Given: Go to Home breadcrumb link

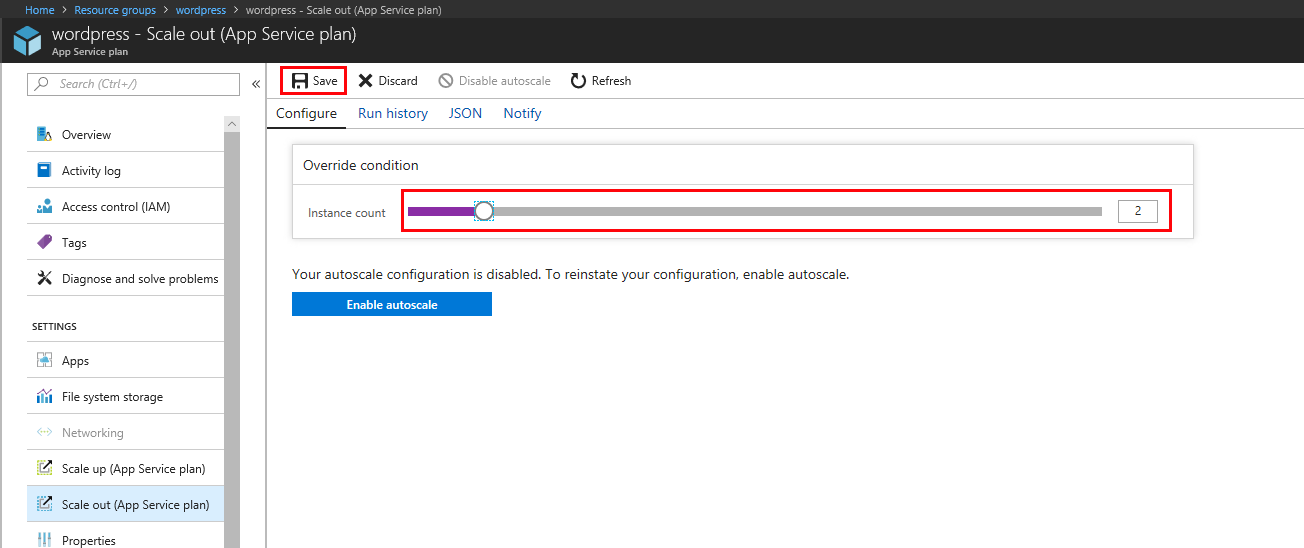Looking at the screenshot, I should 40,10.
